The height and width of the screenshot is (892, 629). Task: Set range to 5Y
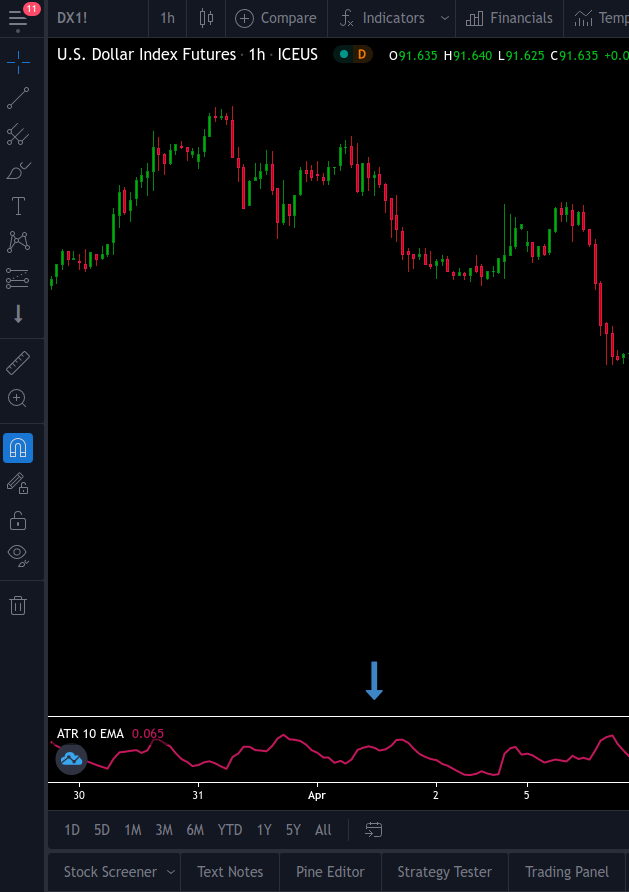pos(293,830)
